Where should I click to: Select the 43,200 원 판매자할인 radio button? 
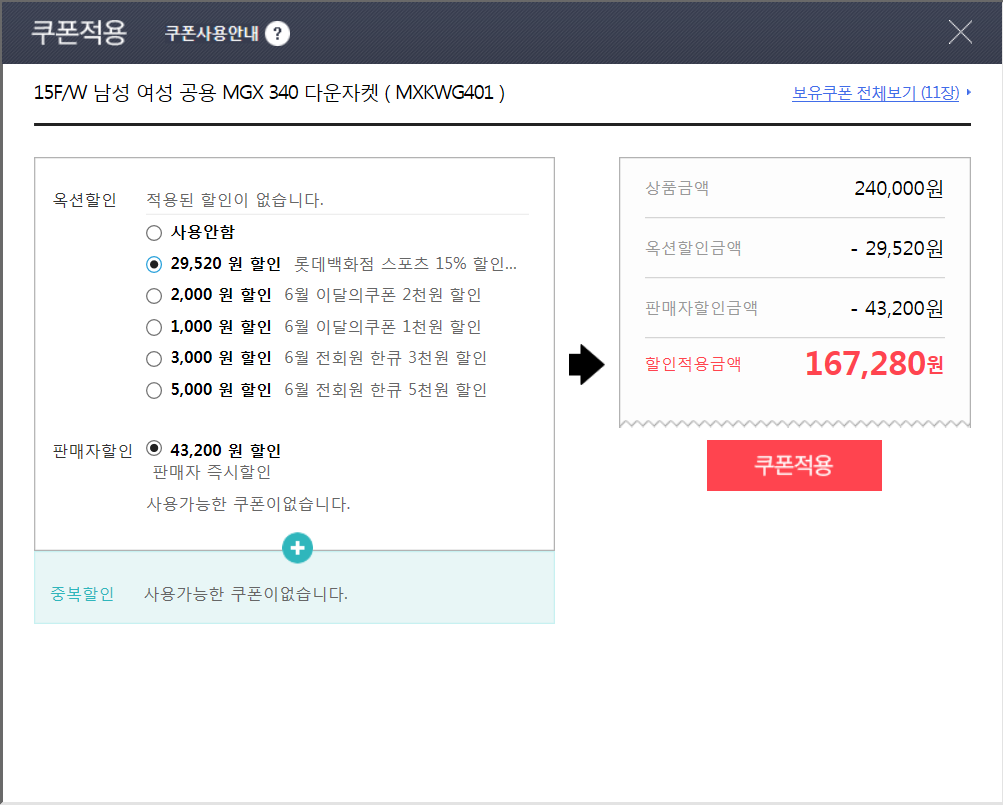pyautogui.click(x=154, y=449)
